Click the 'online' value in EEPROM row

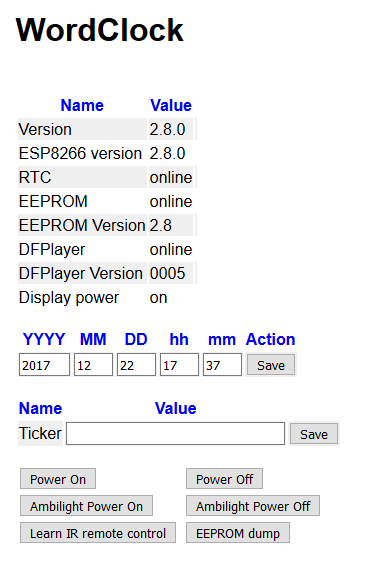[x=171, y=201]
